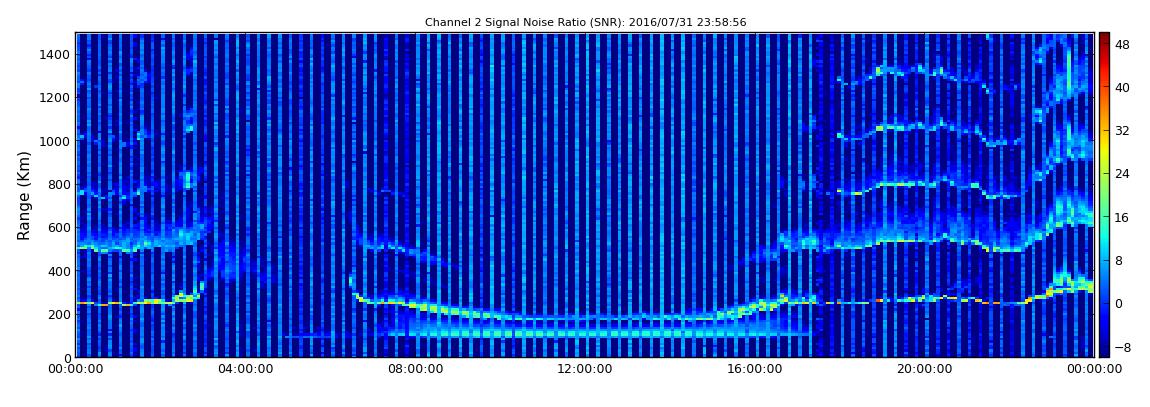Click the 600 tick label on the range axis
This screenshot has height=407, width=1150.
(x=59, y=227)
